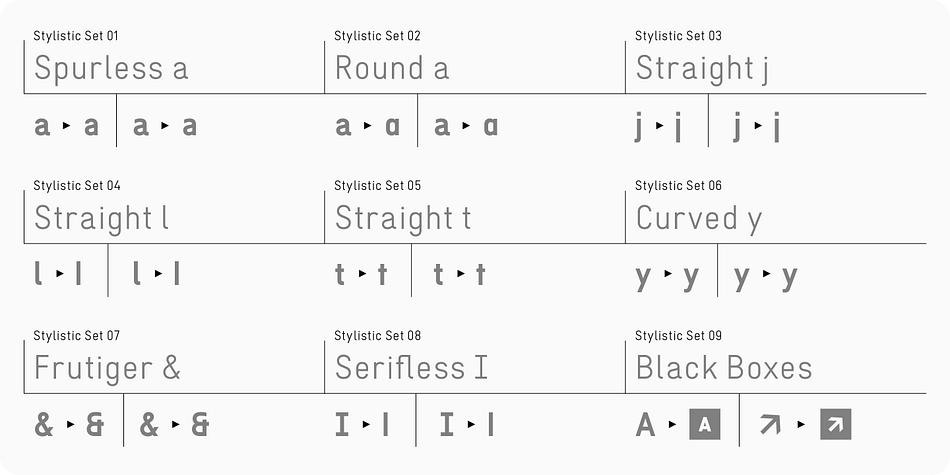Select the Round a heading
Screen dimensions: 950x475
[392, 67]
